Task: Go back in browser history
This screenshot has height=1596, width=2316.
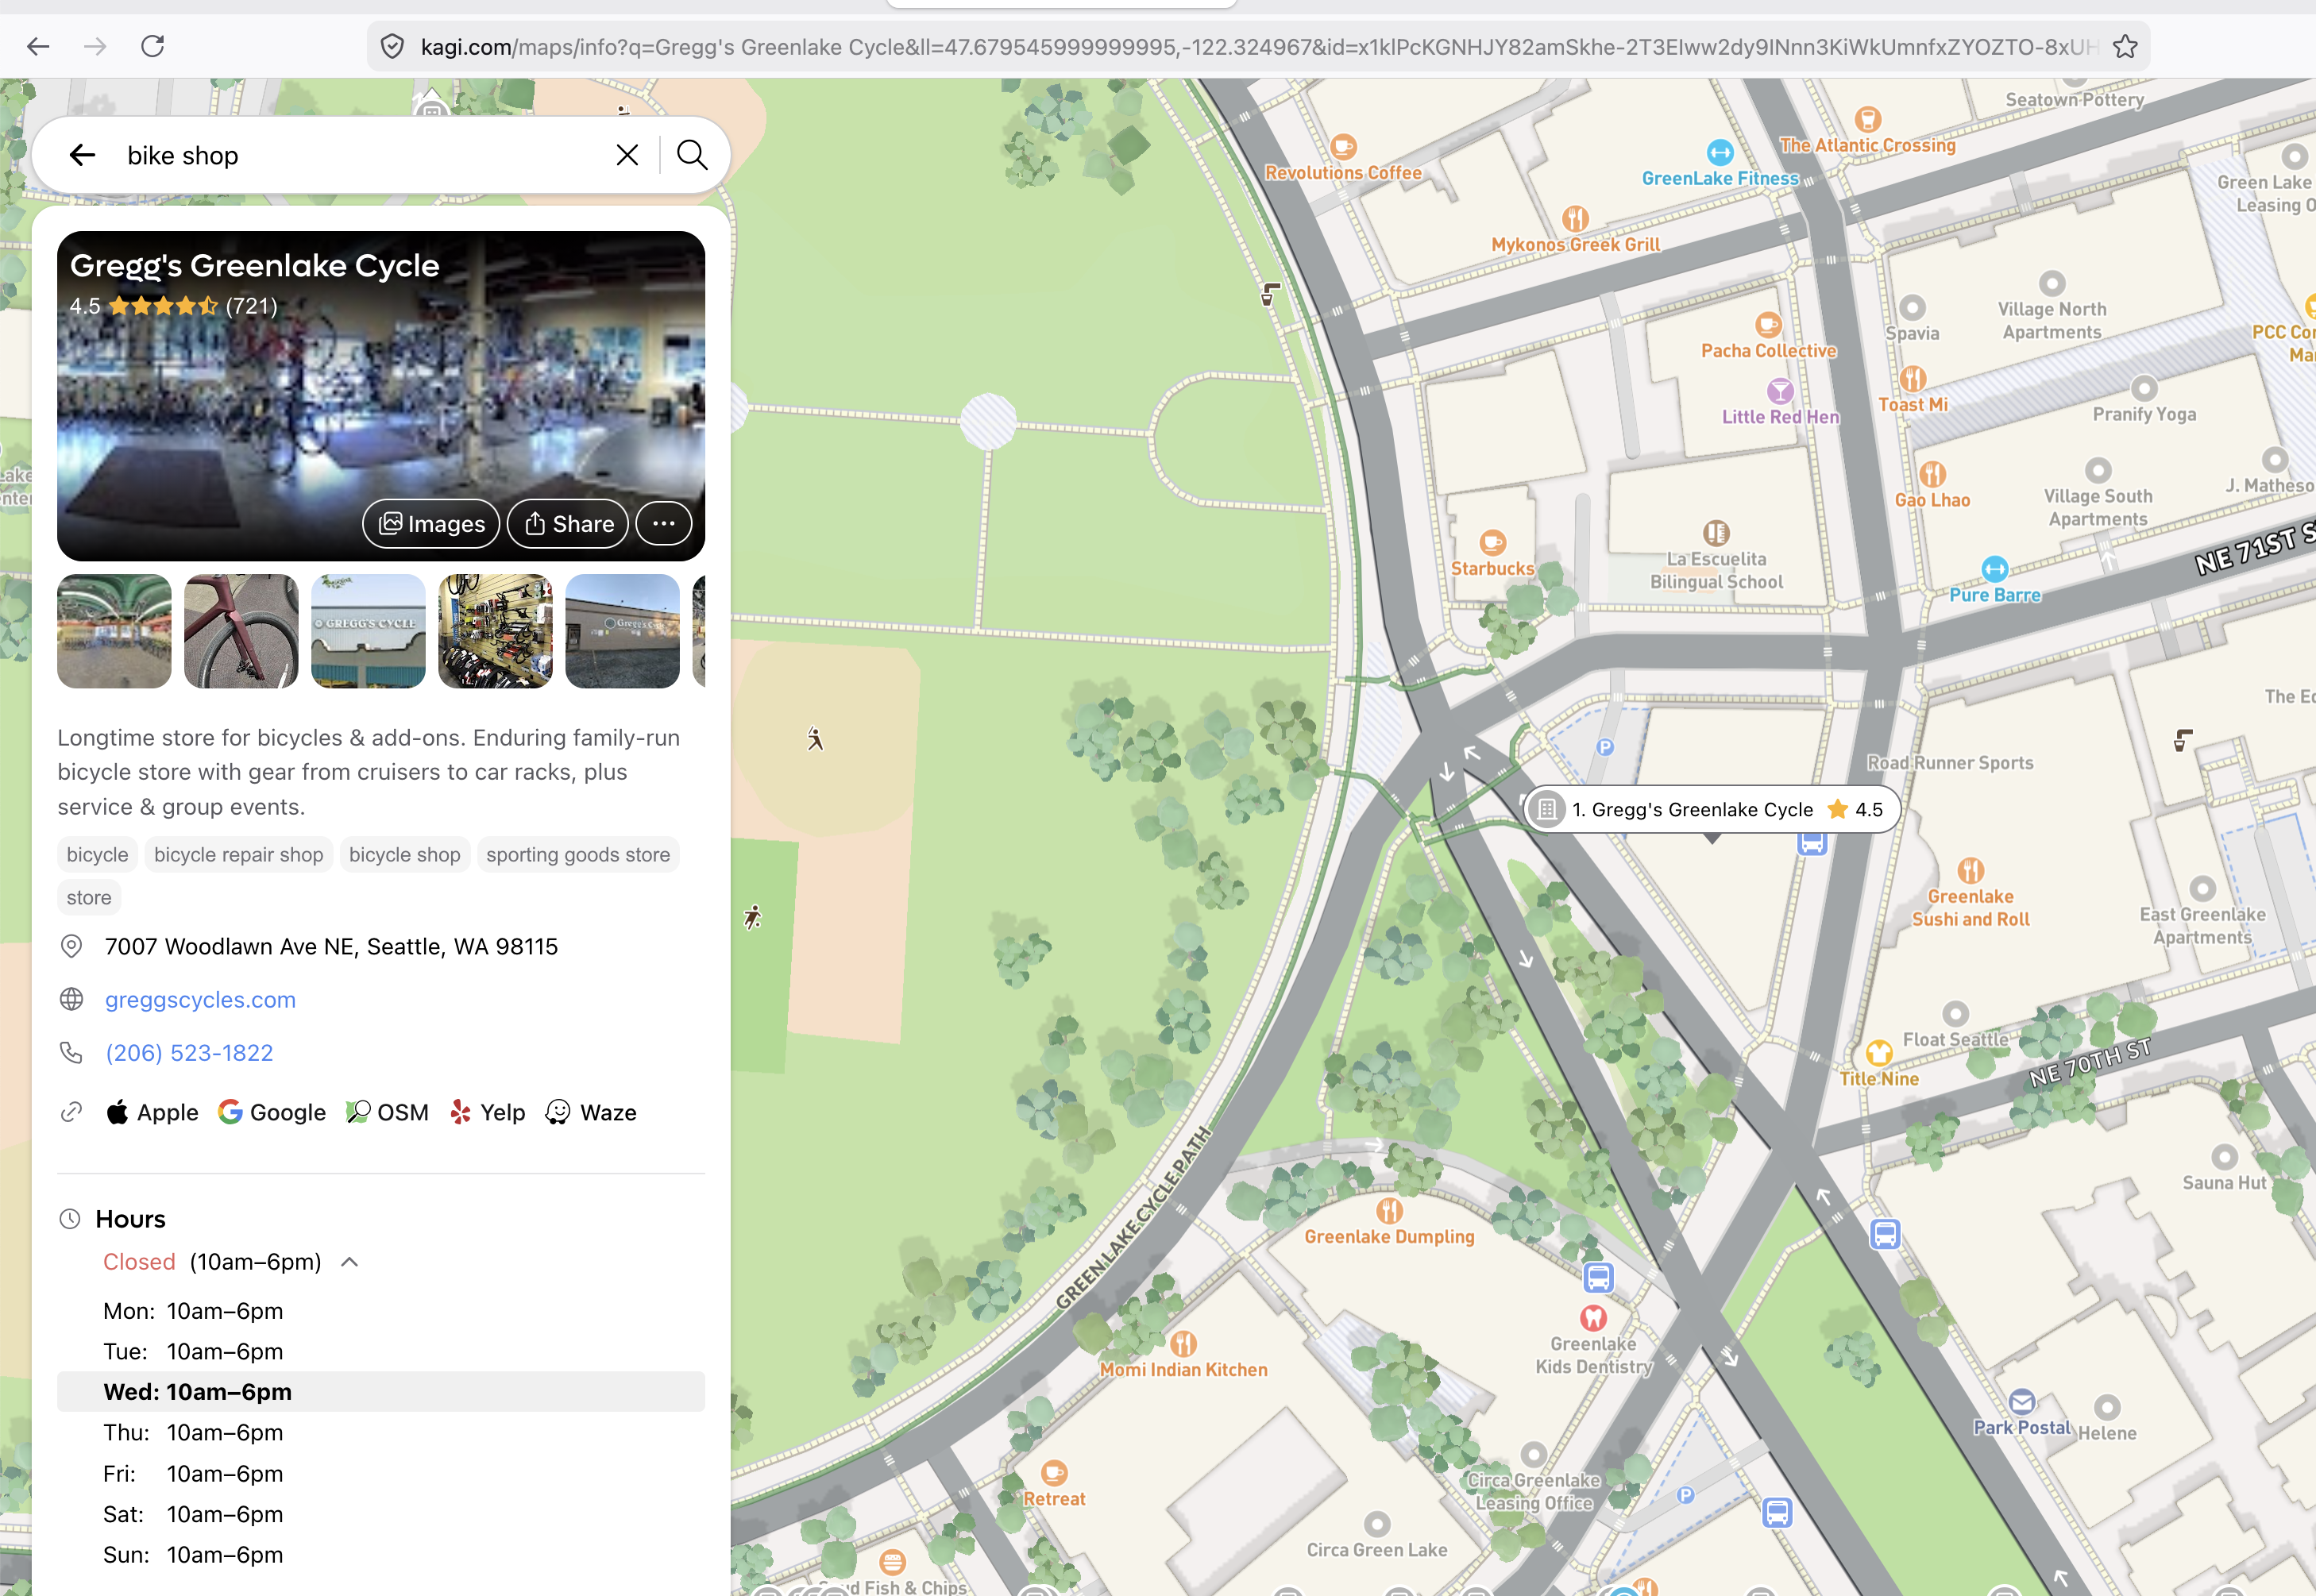Action: pos(38,46)
